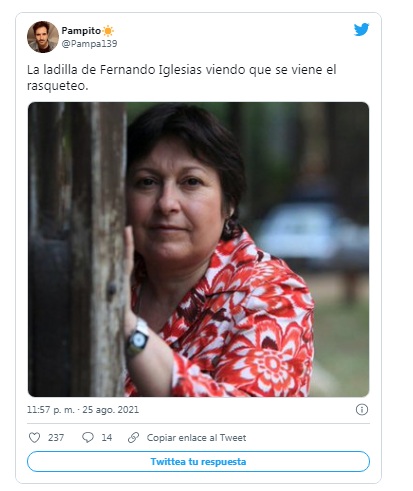413x491 pixels.
Task: Click the 25 ago. 2021 date
Action: 111,410
